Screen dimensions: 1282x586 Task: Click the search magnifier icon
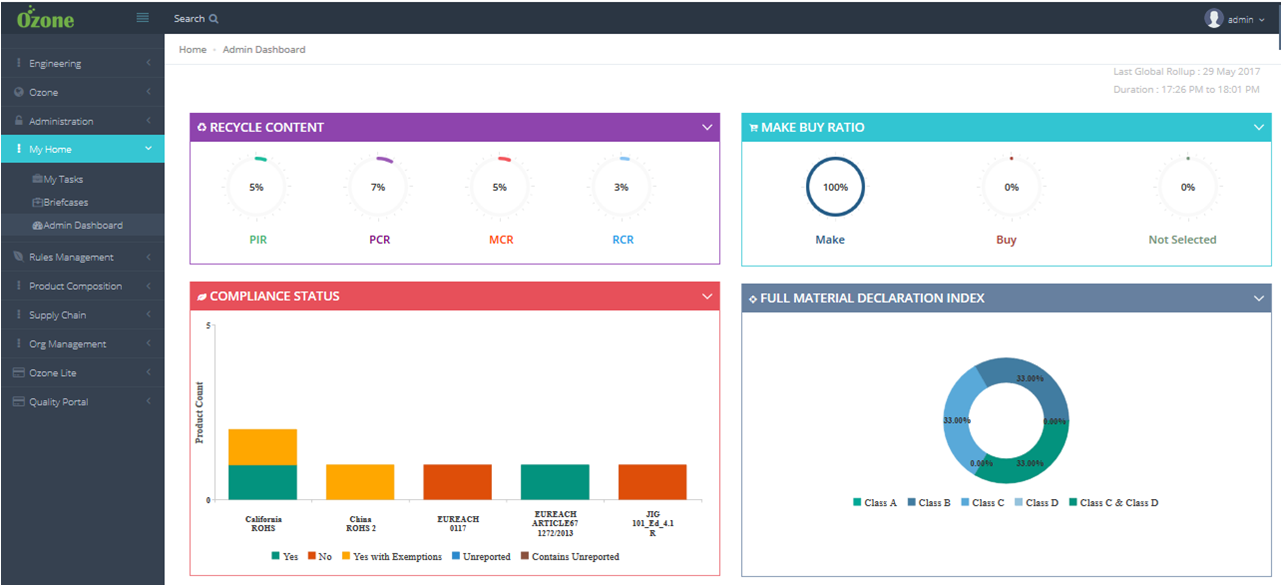pyautogui.click(x=214, y=19)
